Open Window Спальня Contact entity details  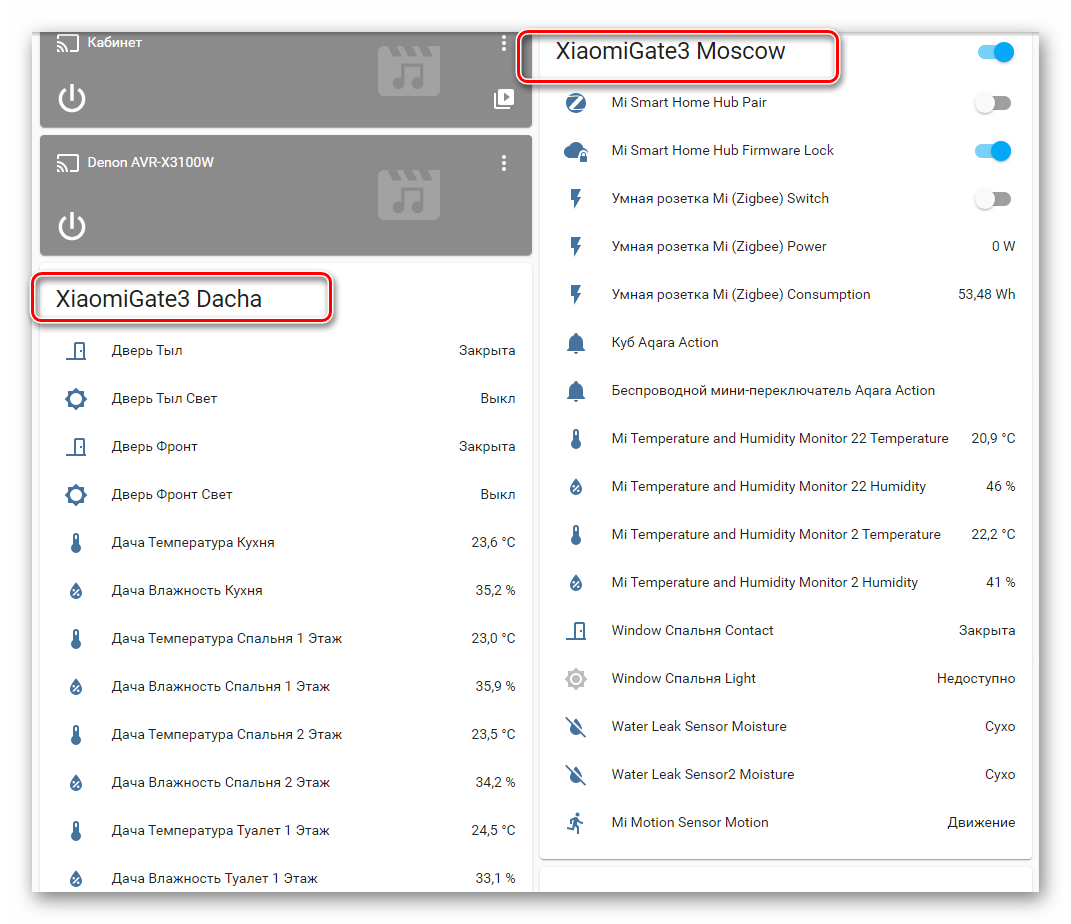tap(692, 631)
